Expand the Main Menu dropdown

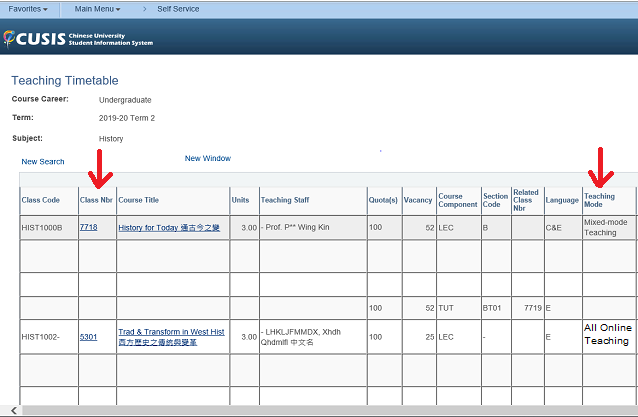[97, 9]
